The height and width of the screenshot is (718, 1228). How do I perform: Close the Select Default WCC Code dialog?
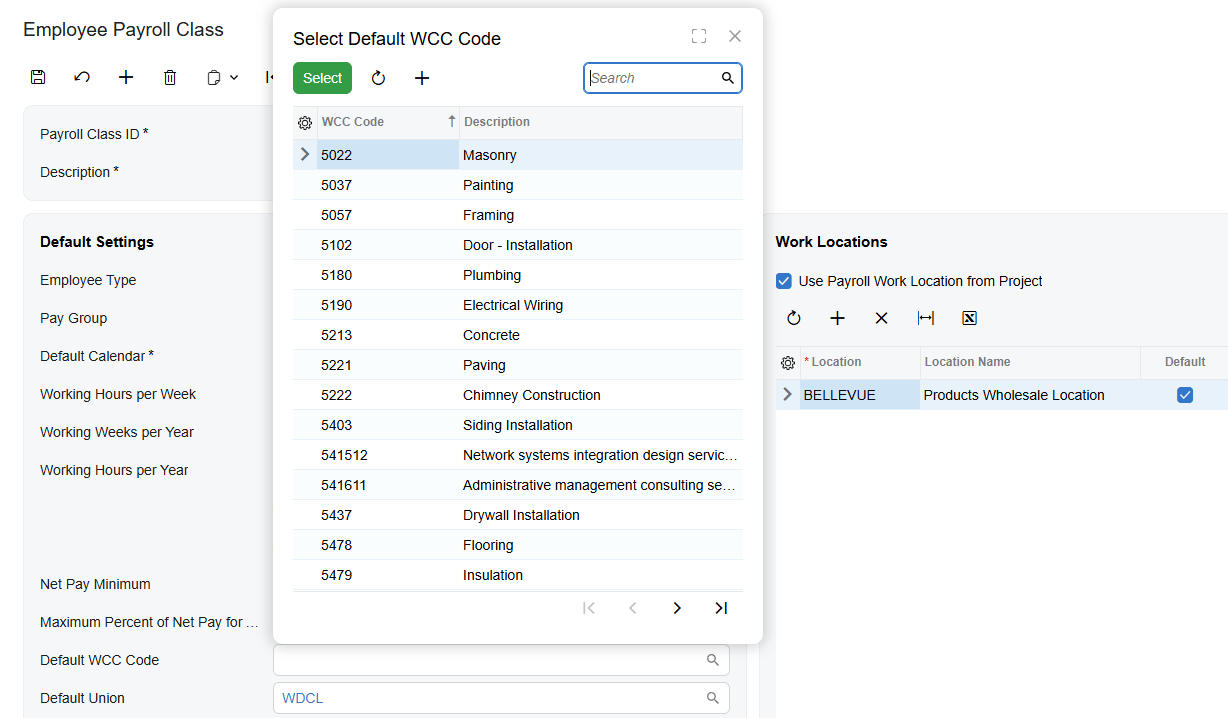tap(735, 36)
